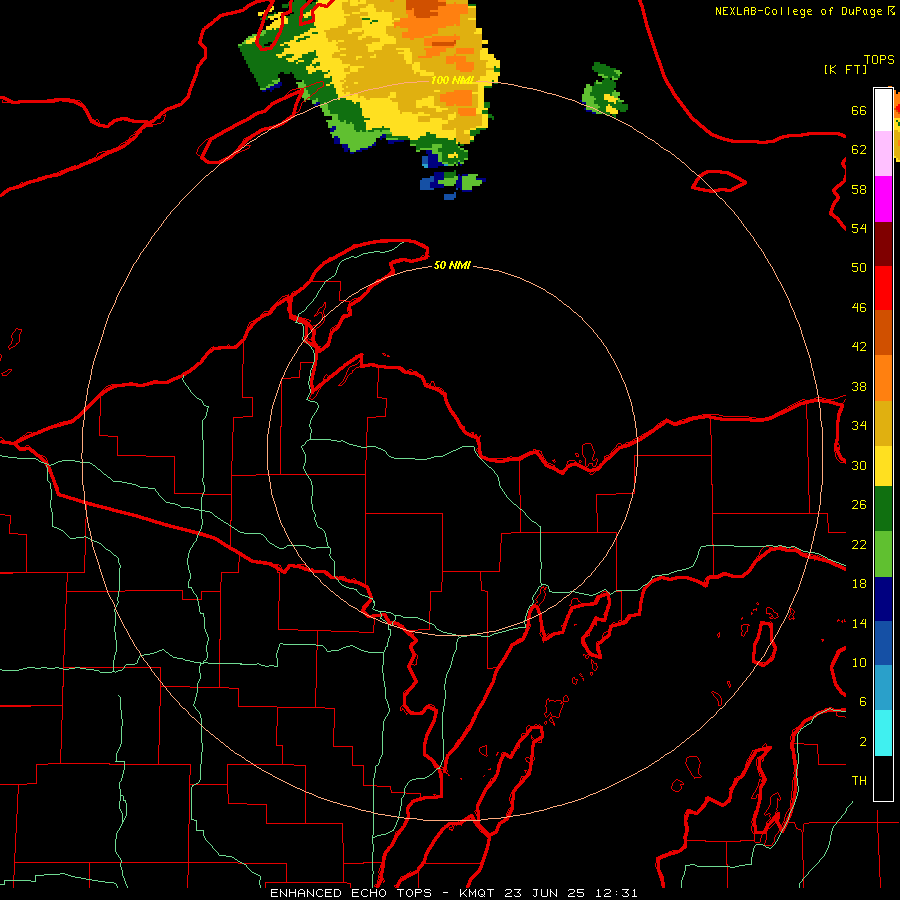Click the magenta 58 kft legend swatch
Image resolution: width=900 pixels, height=900 pixels.
(883, 199)
